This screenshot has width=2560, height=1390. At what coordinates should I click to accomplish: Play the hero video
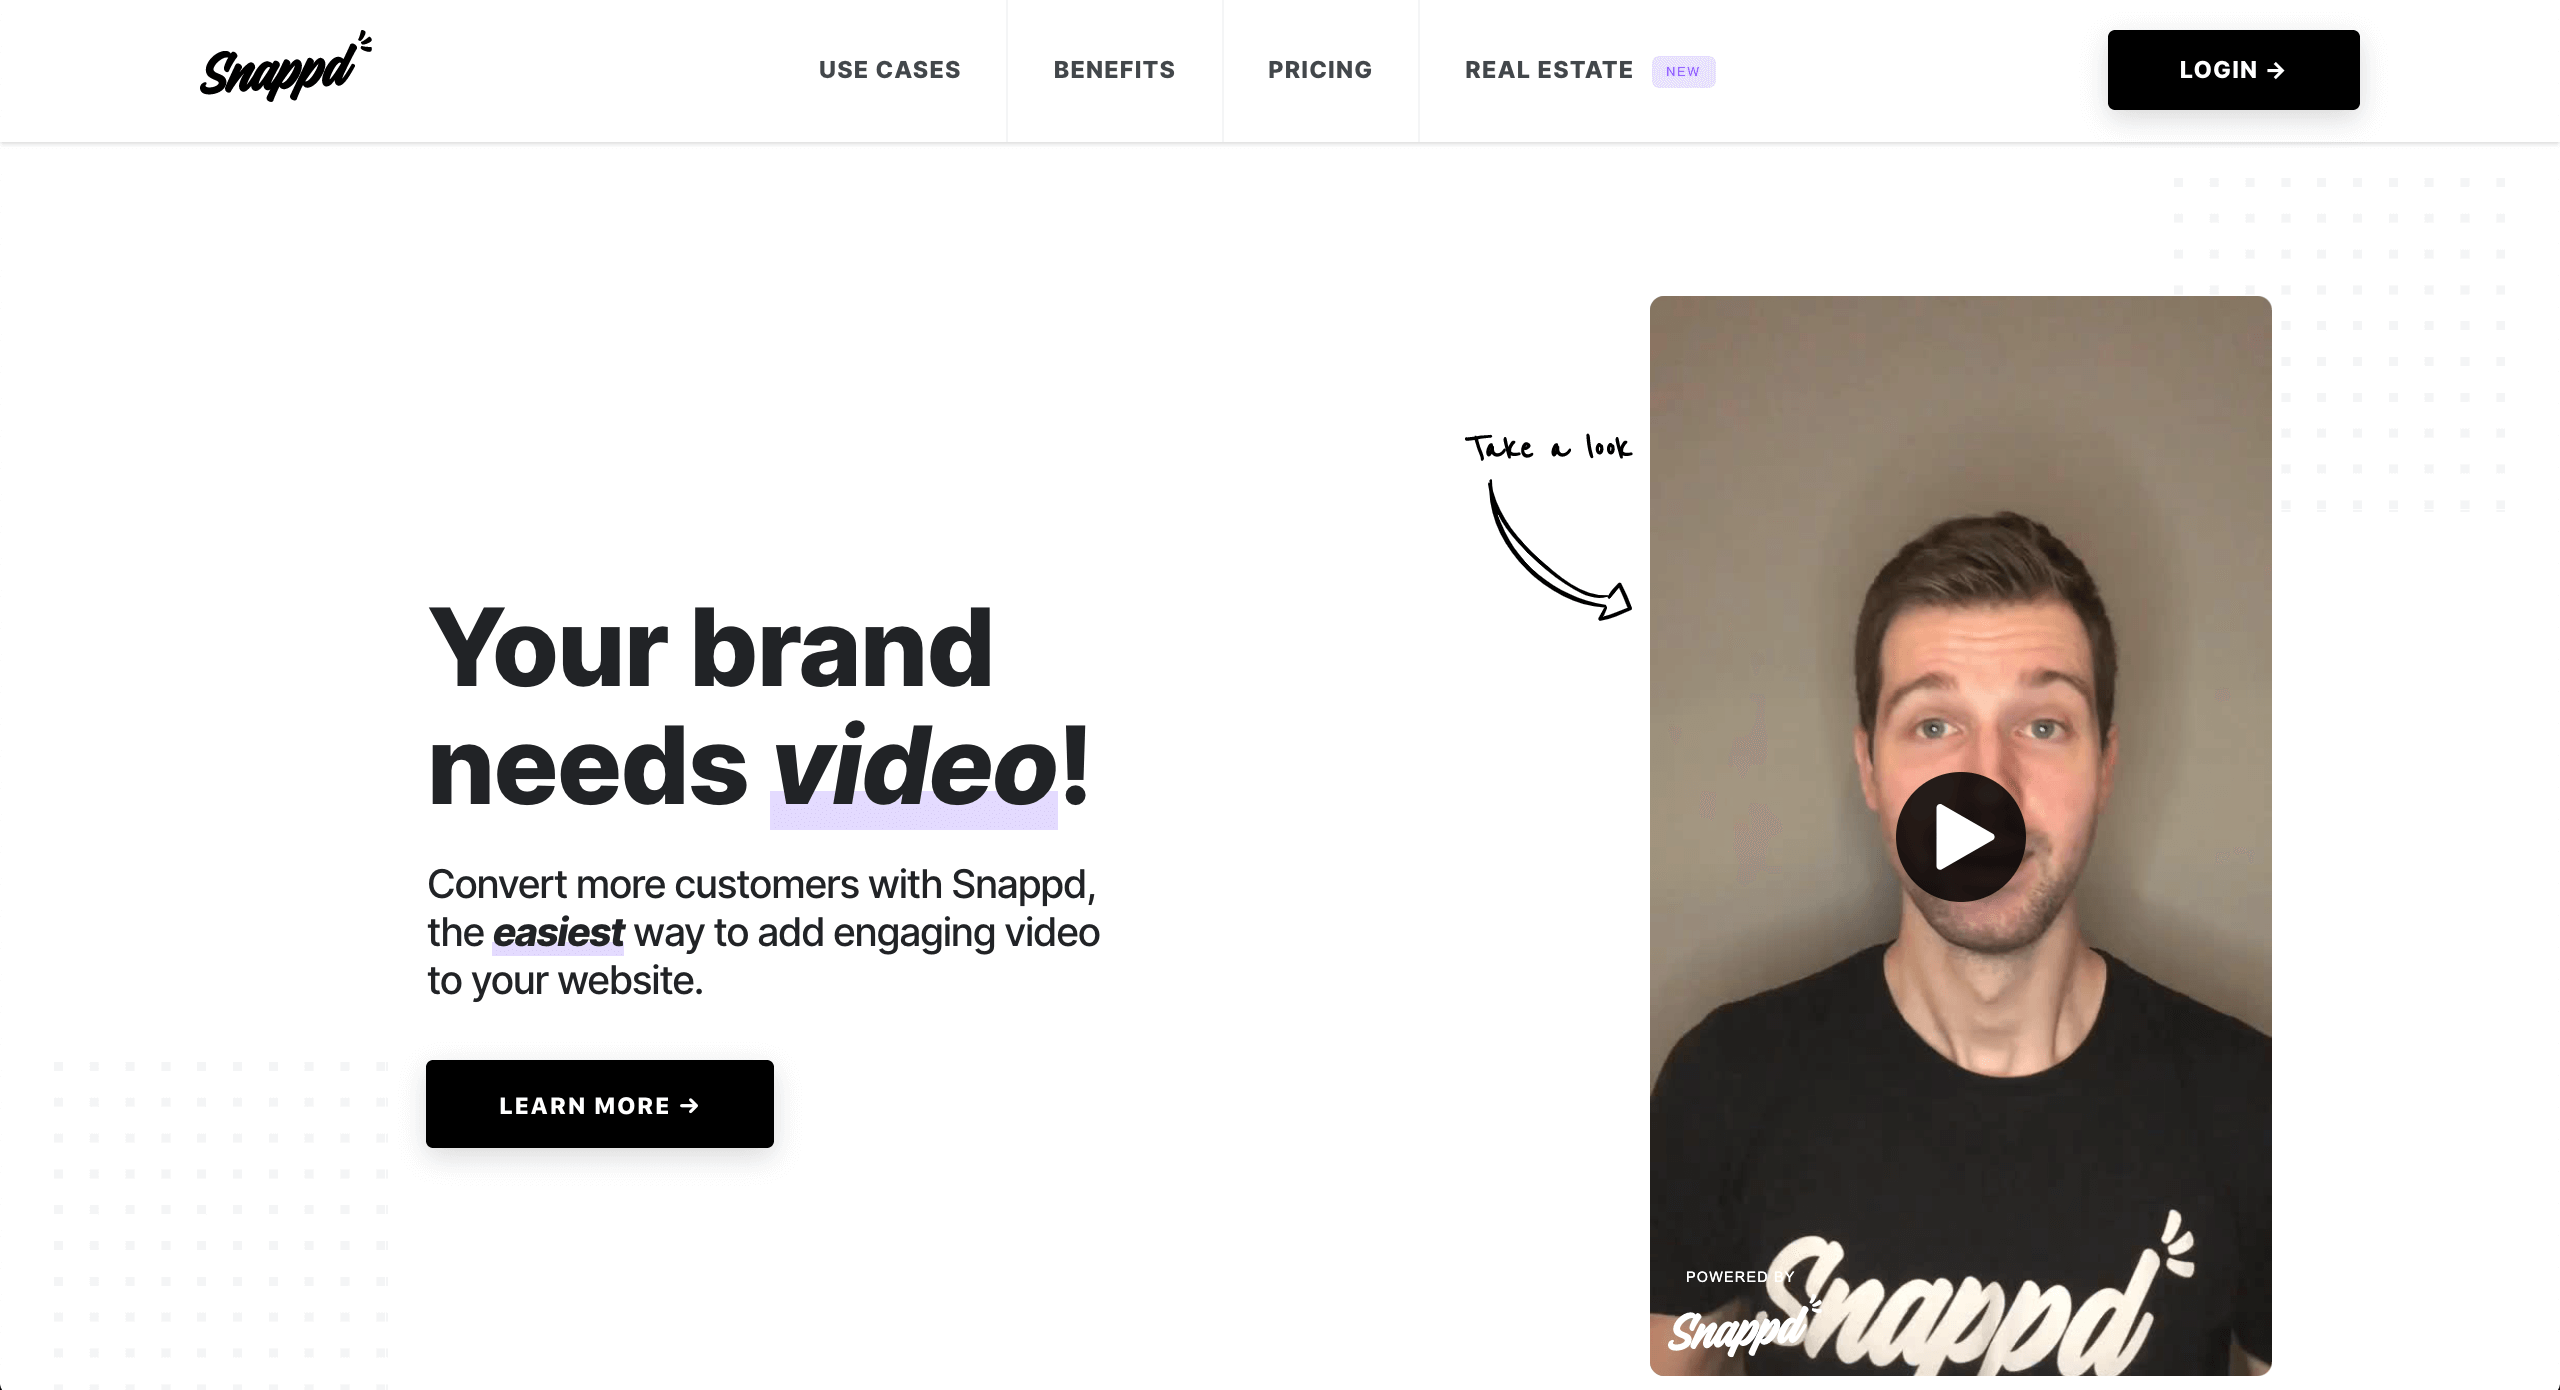coord(1960,837)
